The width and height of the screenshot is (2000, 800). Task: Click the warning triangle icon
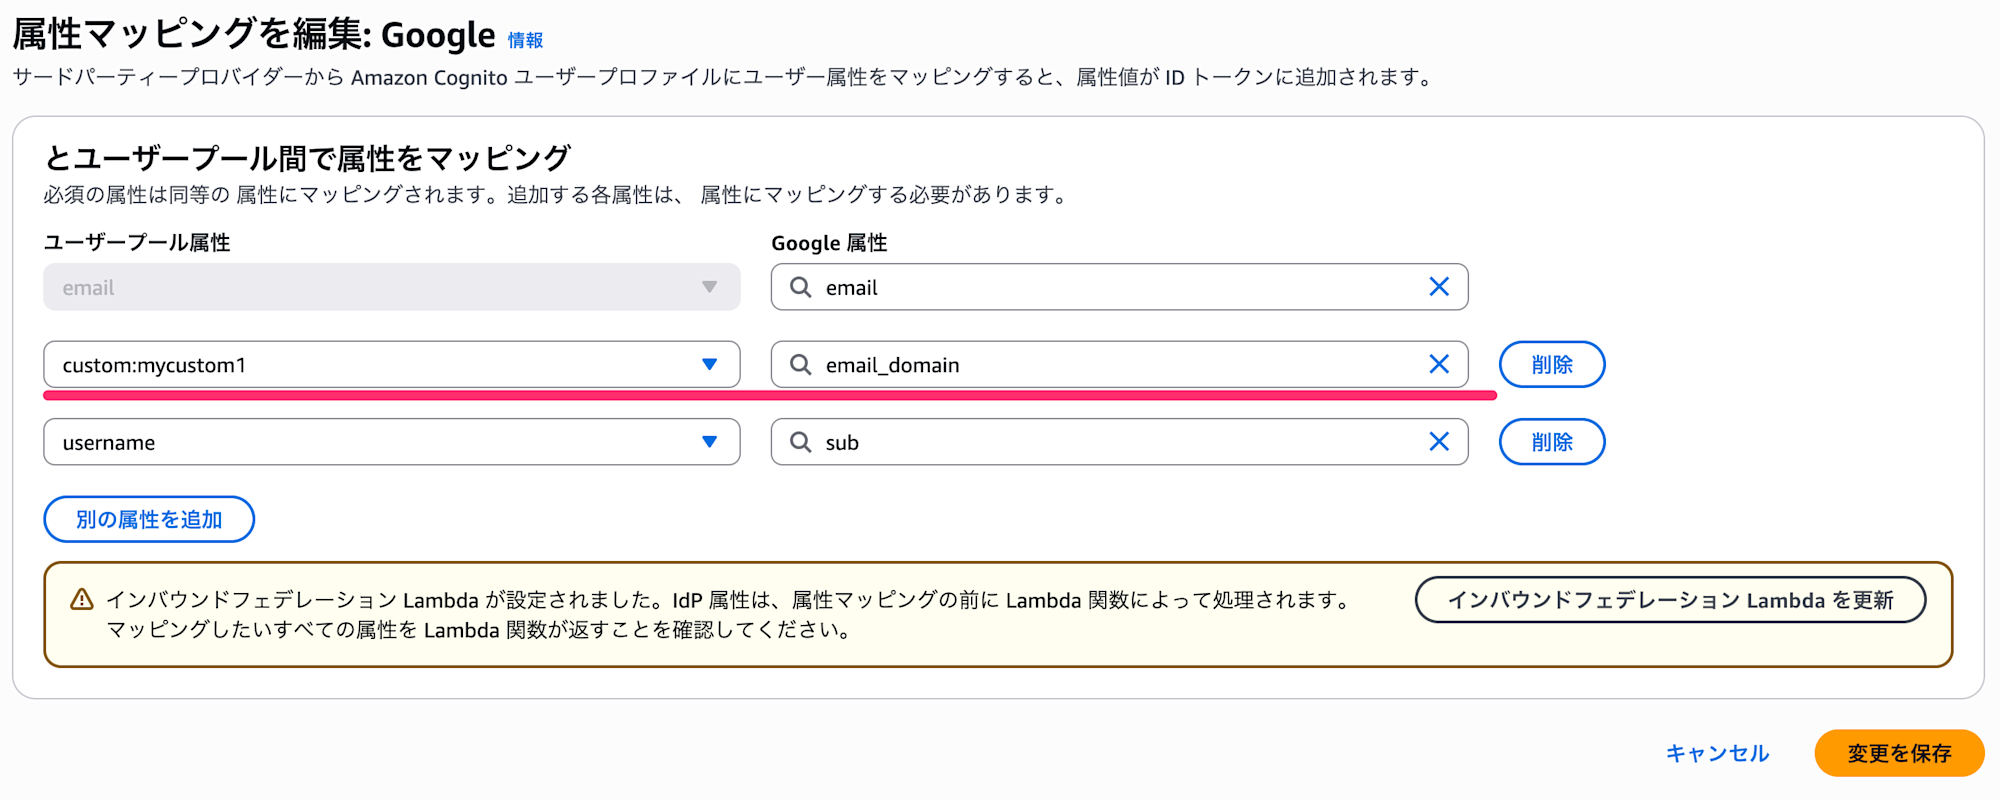pos(81,600)
